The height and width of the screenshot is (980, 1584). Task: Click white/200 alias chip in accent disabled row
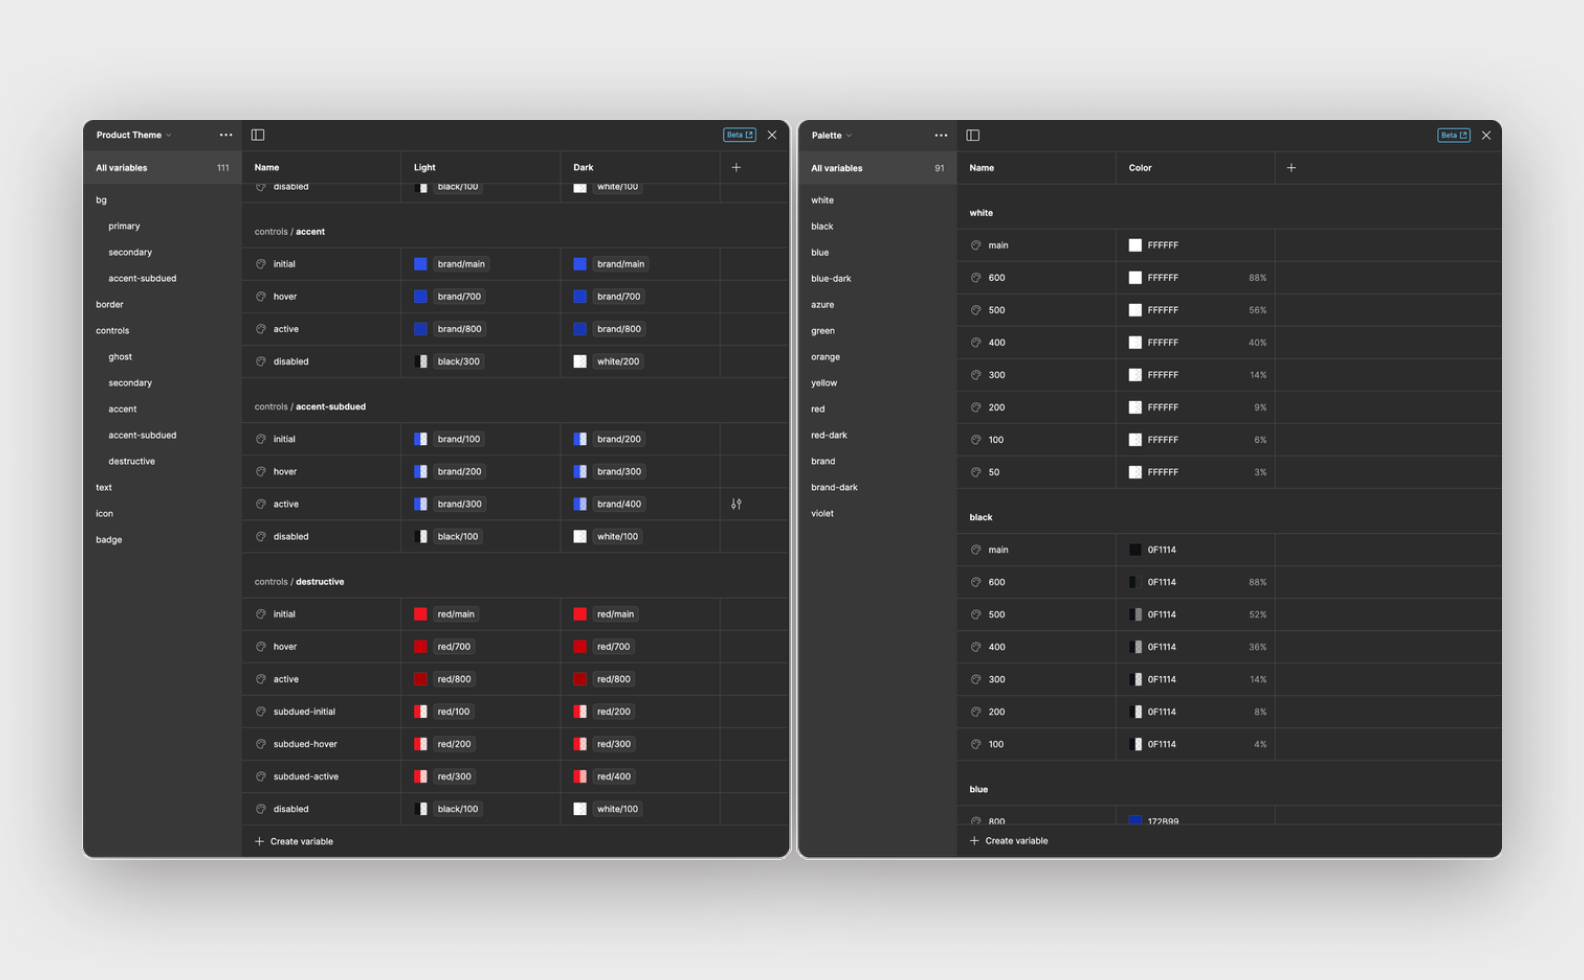[x=618, y=362]
